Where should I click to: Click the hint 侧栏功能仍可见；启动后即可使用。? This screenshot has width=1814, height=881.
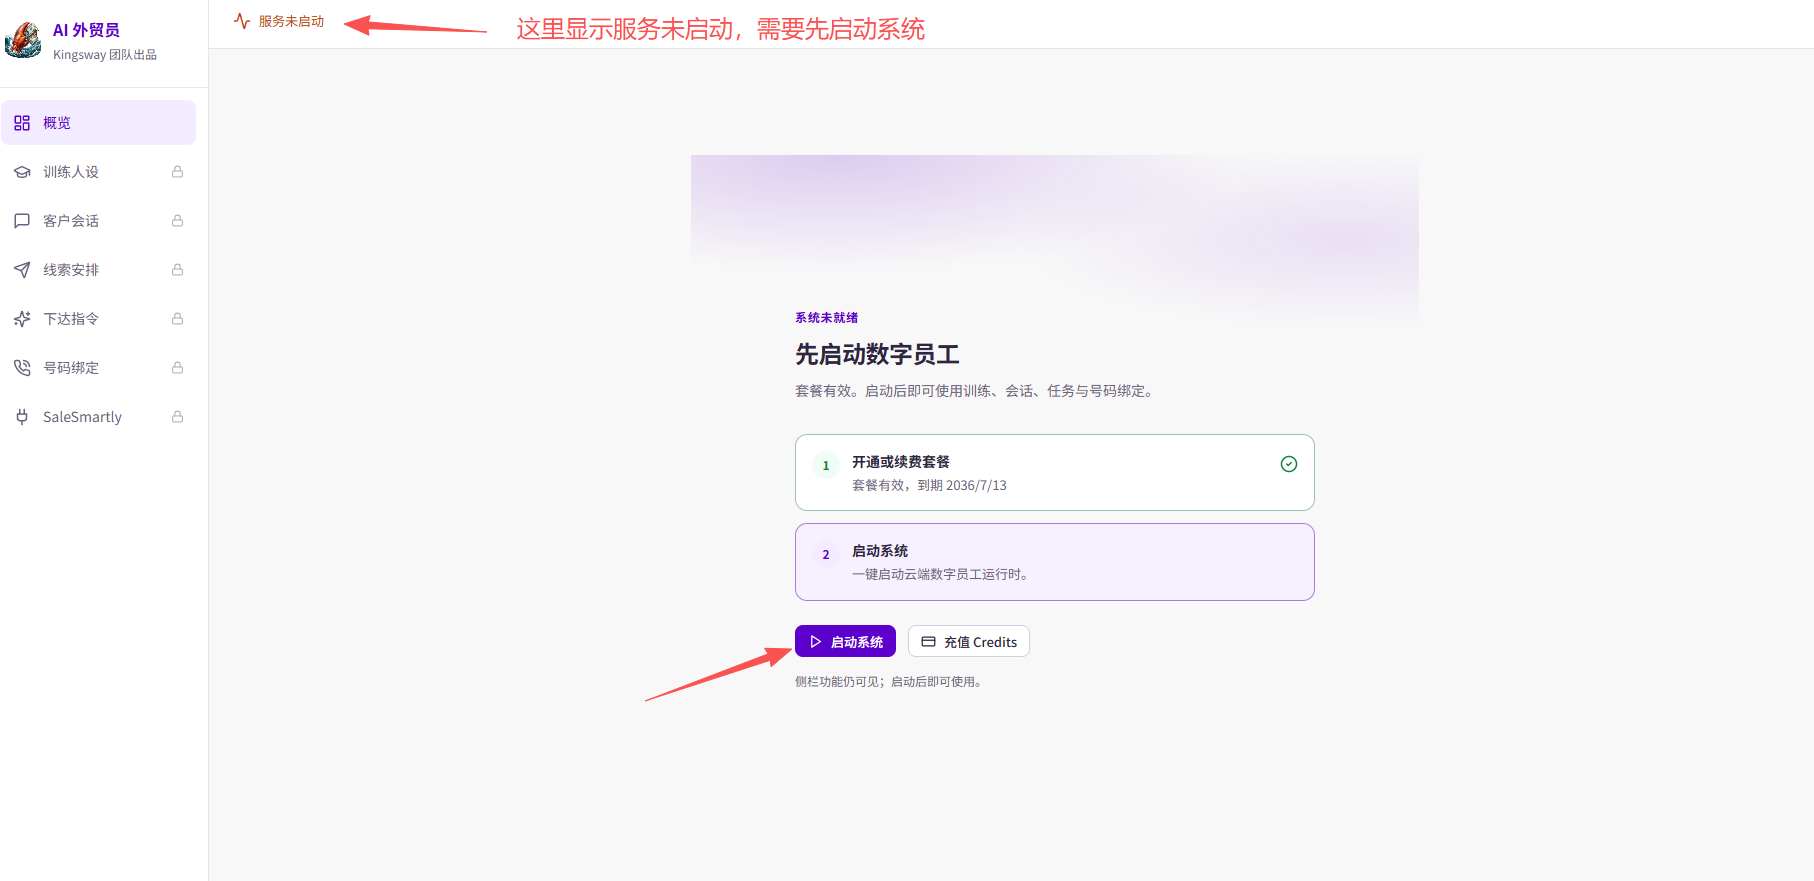point(891,682)
